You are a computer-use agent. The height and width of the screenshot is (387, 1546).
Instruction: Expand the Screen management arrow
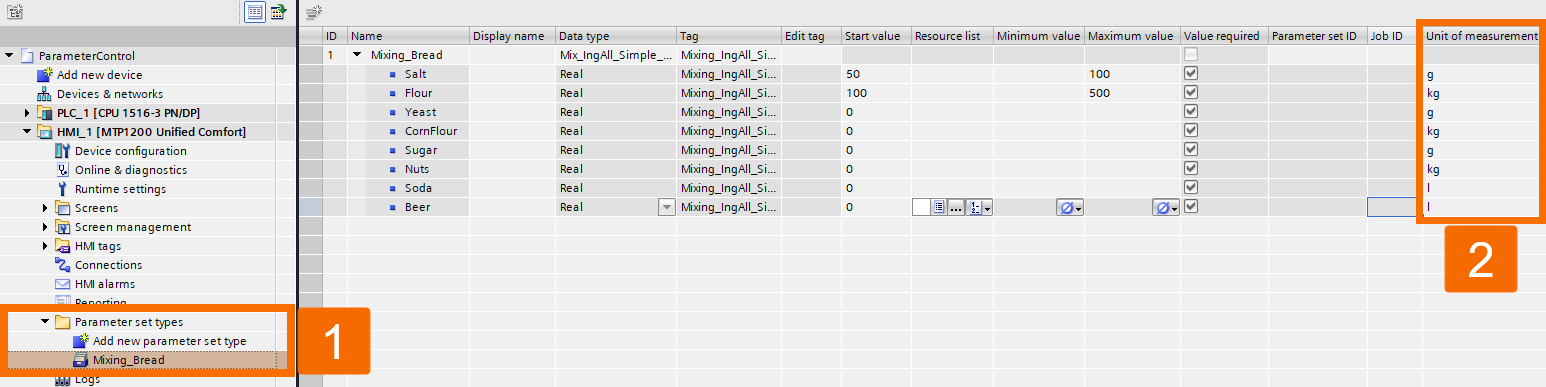(46, 227)
